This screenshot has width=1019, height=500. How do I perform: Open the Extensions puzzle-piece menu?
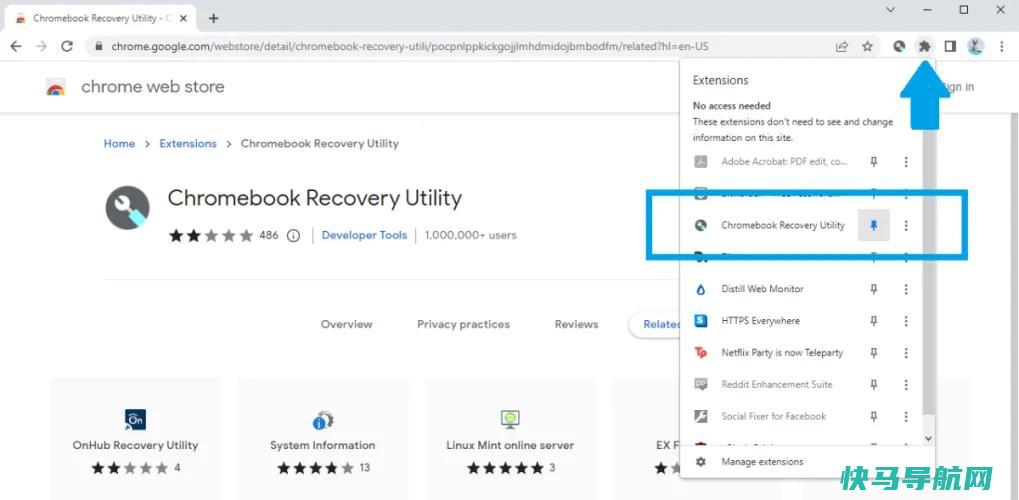click(924, 46)
